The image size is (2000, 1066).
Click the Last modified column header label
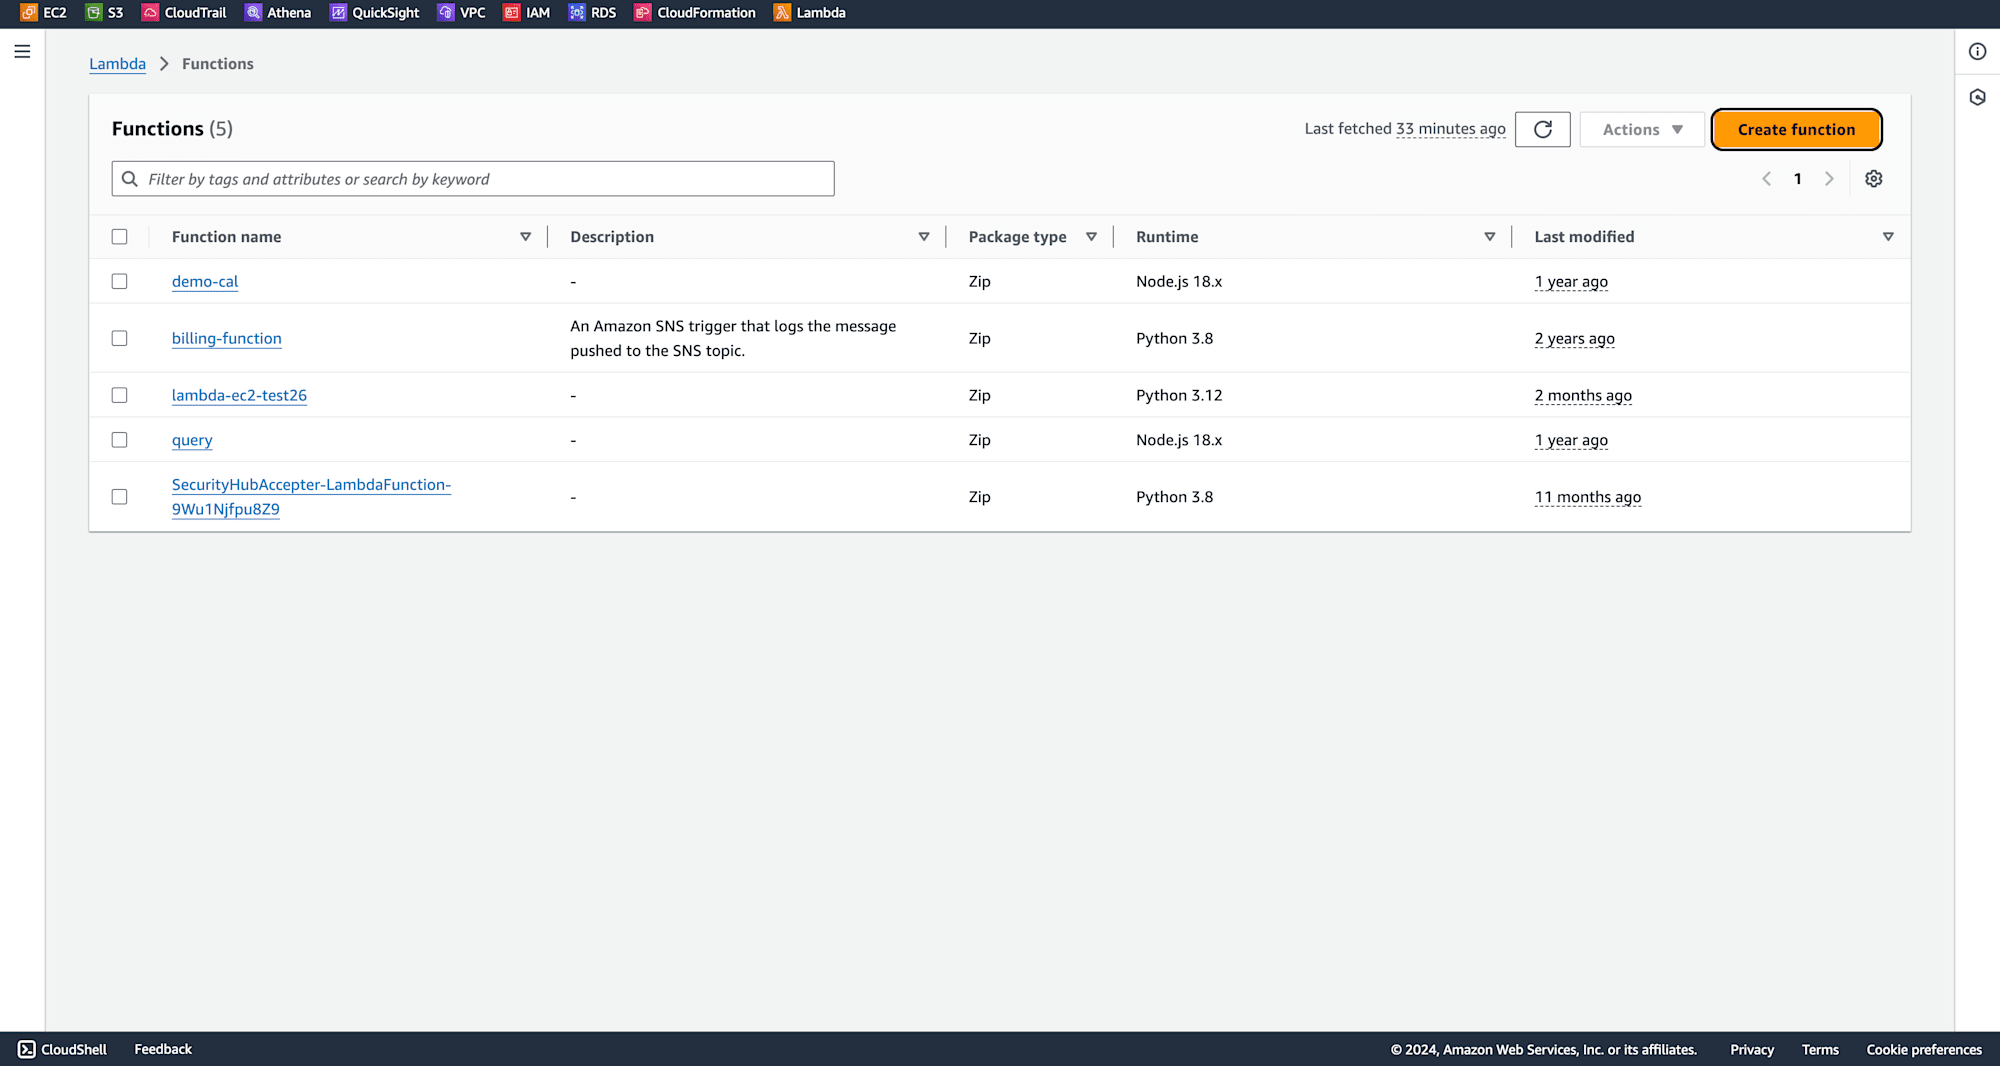[x=1584, y=237]
